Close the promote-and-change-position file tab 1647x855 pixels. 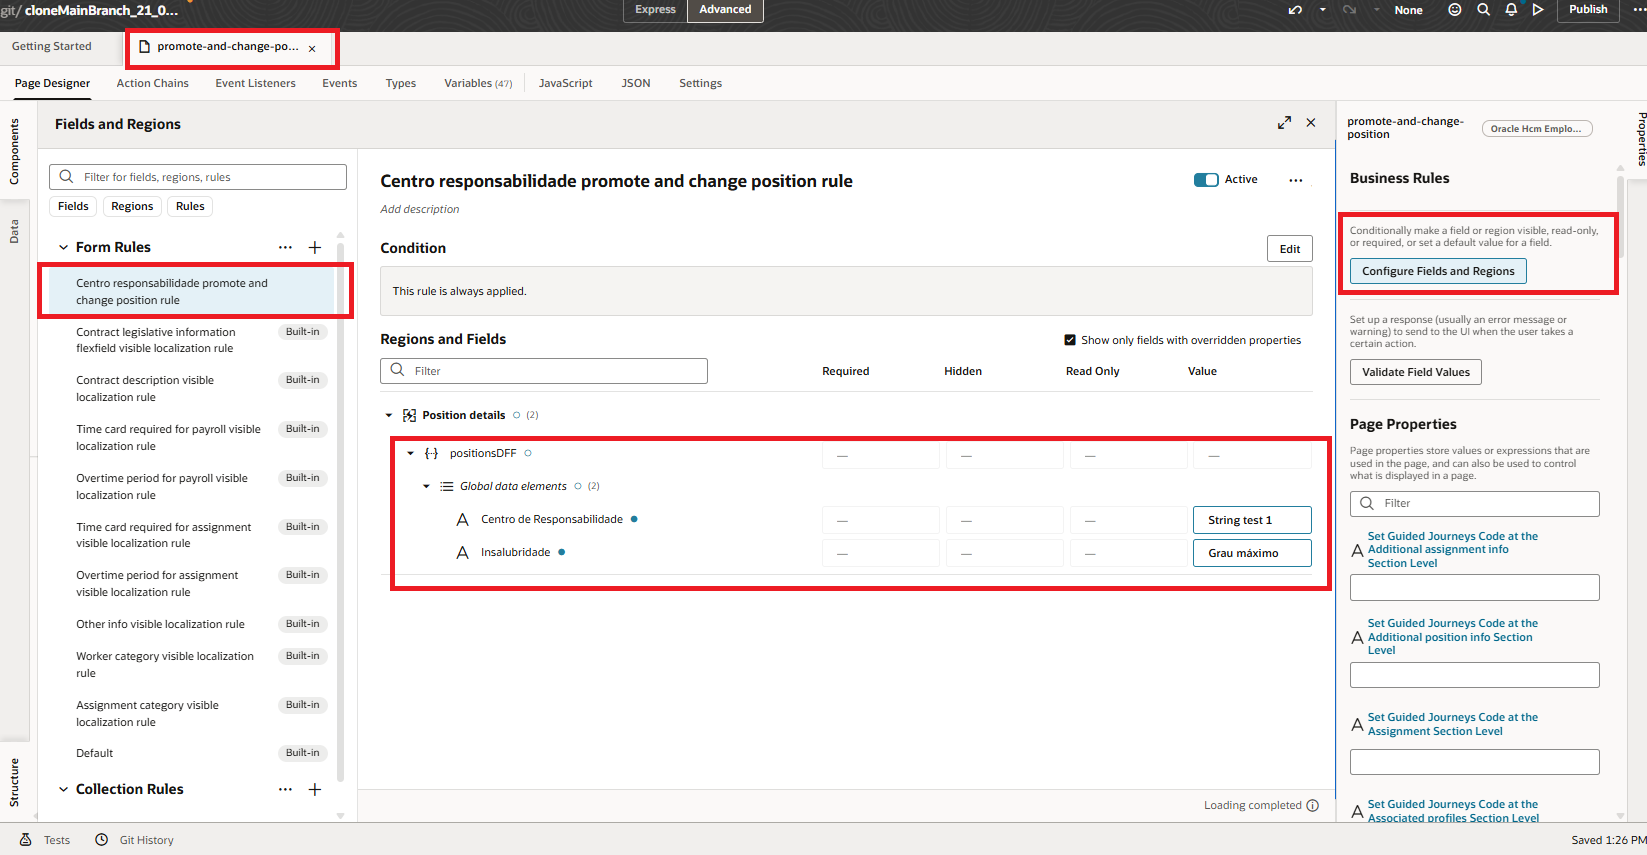[x=312, y=48]
